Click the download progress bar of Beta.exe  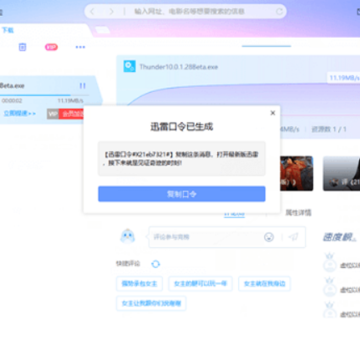[x=44, y=95]
